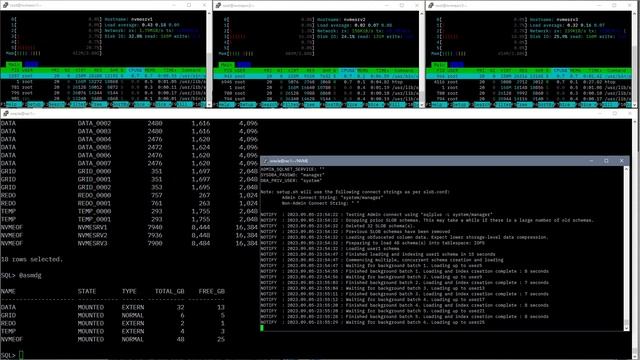The image size is (640, 360).
Task: Click F9 Kill in nvmesrv2 htop window
Action: [397, 104]
